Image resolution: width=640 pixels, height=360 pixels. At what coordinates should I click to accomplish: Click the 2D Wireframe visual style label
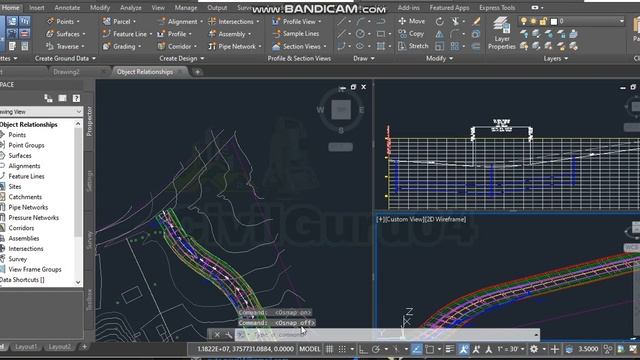tap(444, 219)
